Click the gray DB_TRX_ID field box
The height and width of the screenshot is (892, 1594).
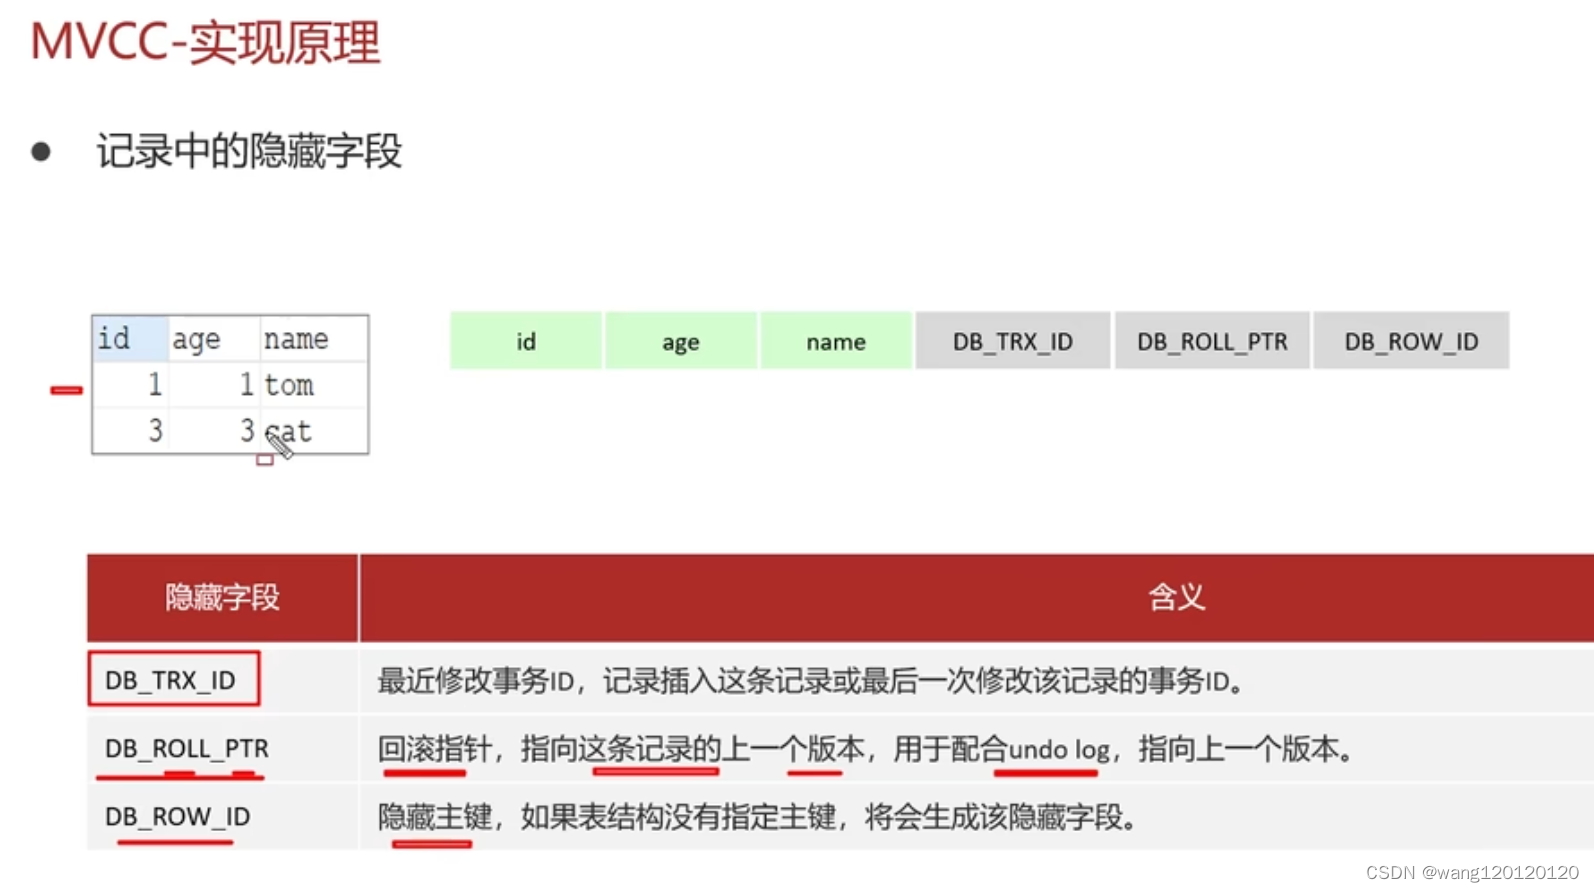(1013, 341)
